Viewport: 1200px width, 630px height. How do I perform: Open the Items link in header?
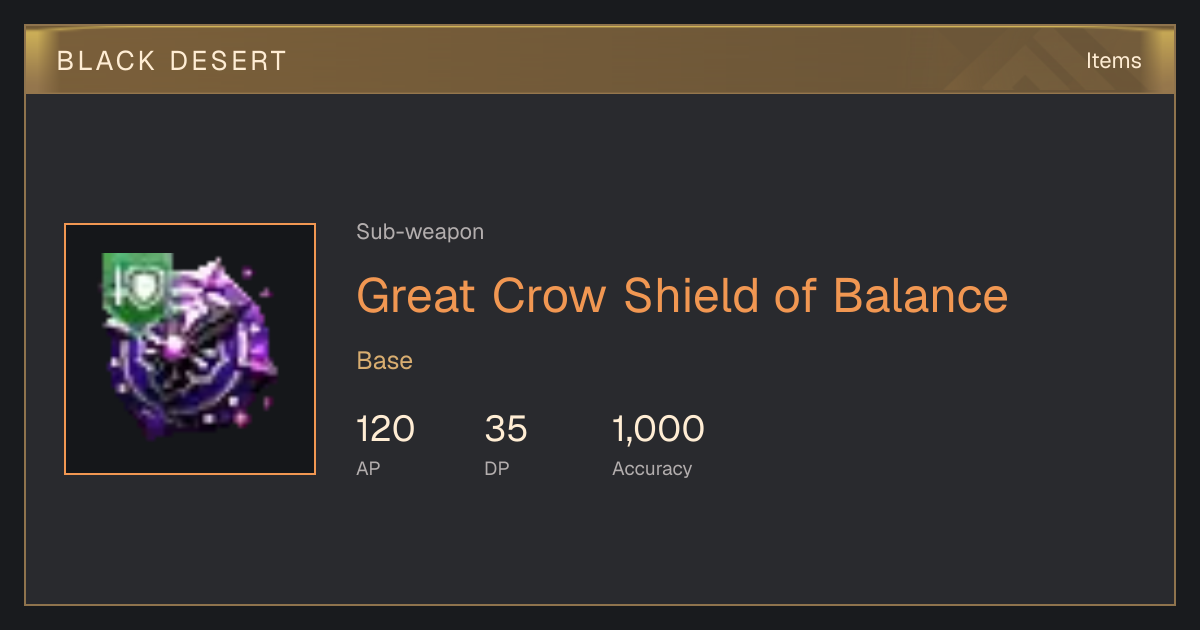(1113, 60)
